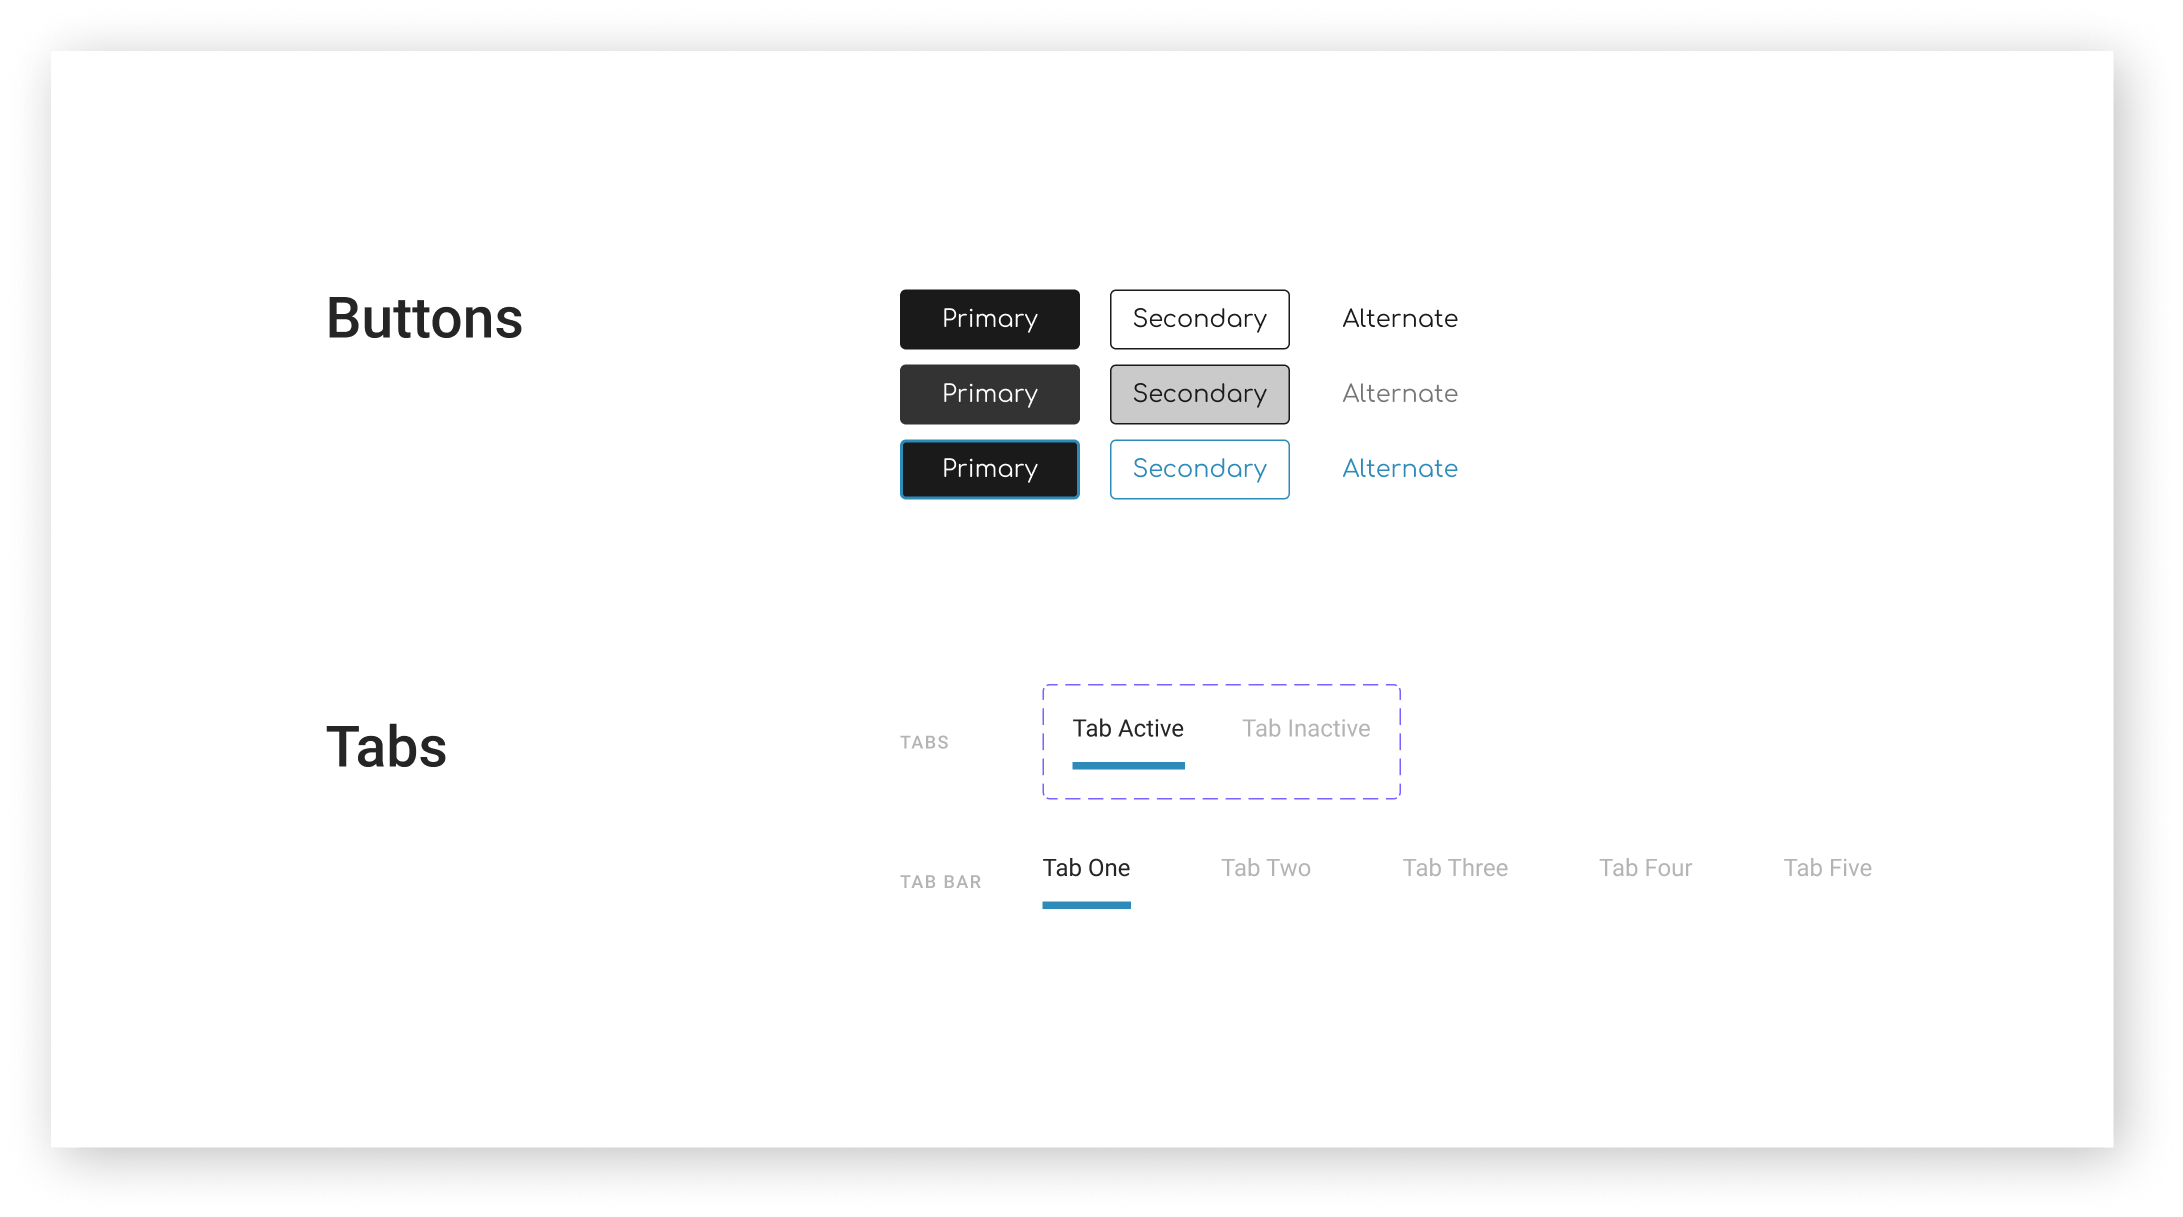Screen dimensions: 2183x1217
Task: Click the blue-outlined focused Primary button
Action: click(x=989, y=469)
